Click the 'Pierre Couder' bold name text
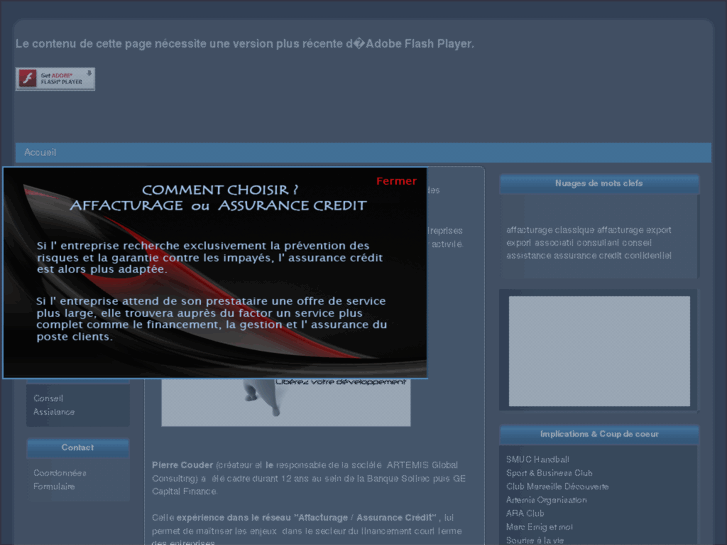 point(182,465)
